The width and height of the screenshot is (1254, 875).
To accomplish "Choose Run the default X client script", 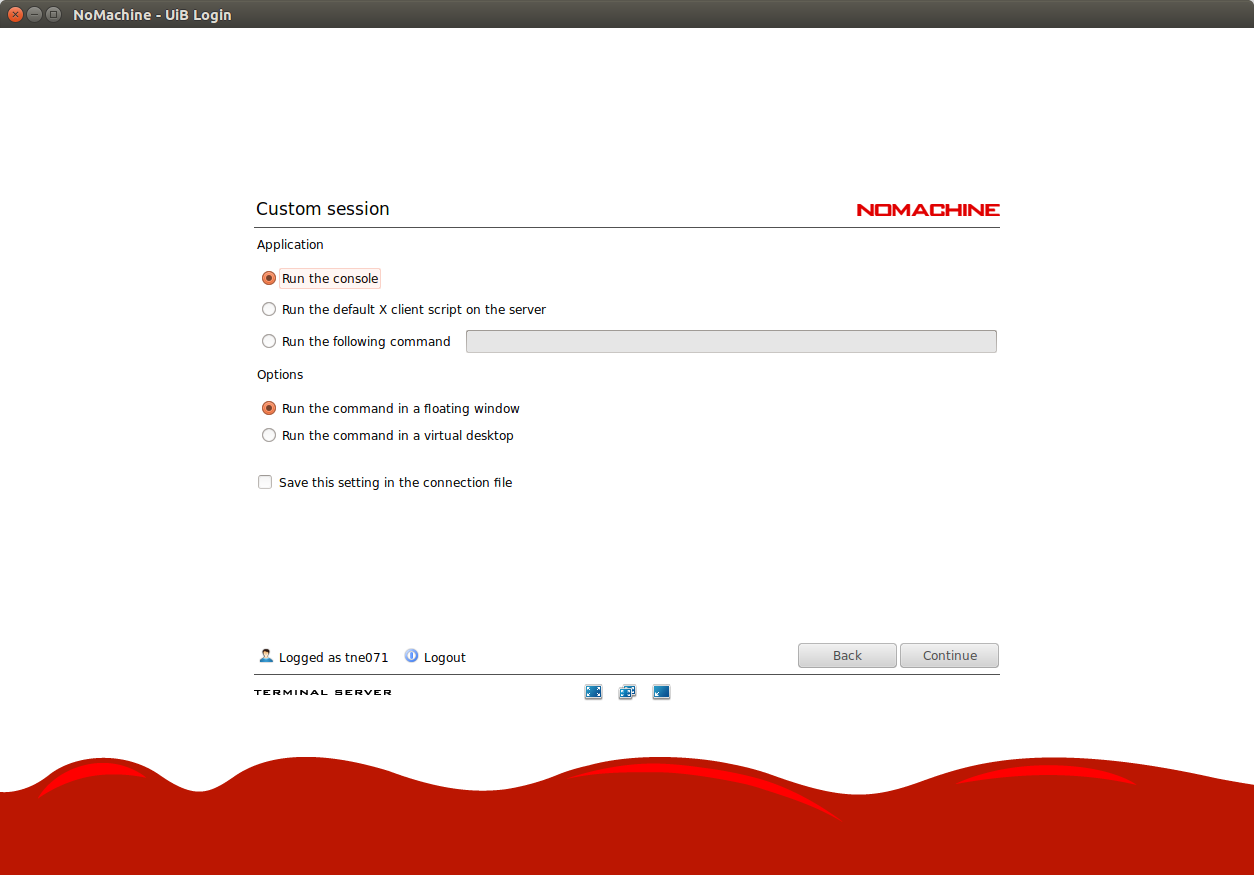I will (269, 310).
